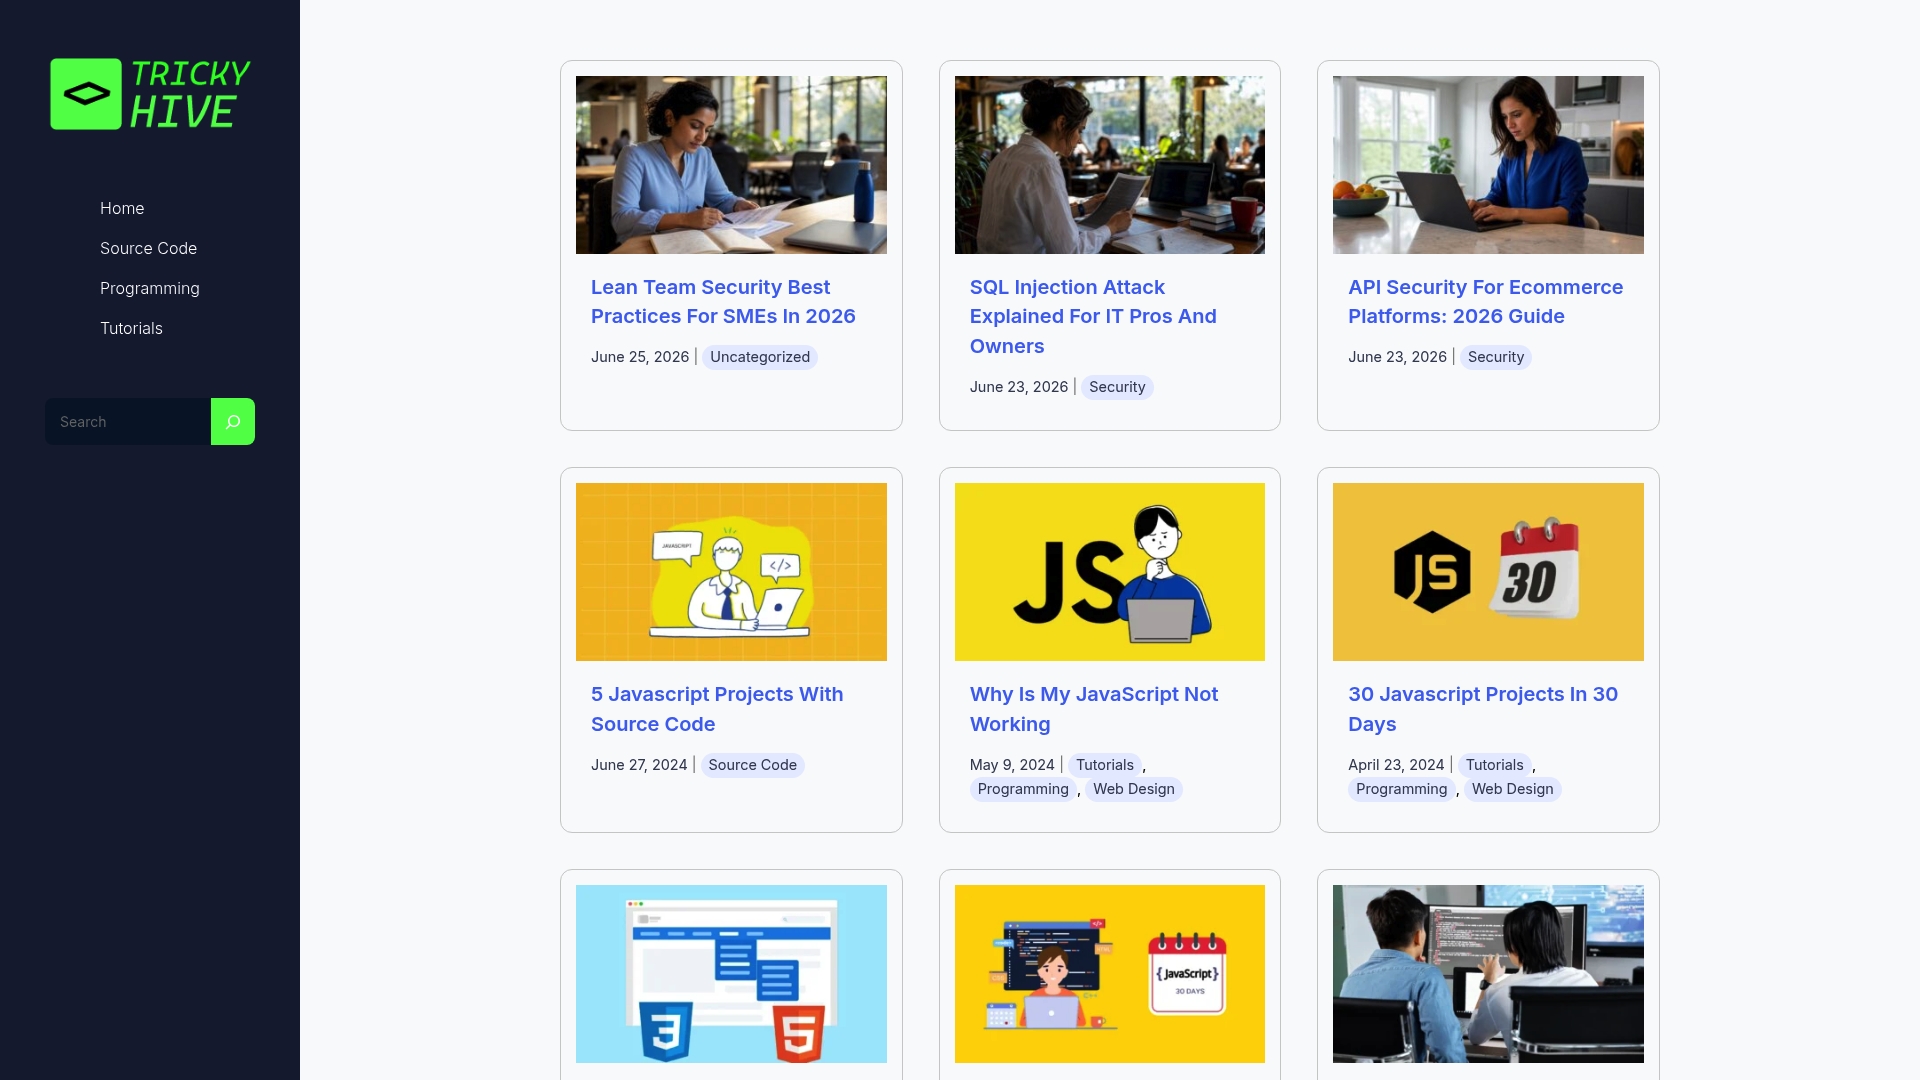
Task: Select Programming tag on 30 Javascript Projects post
Action: click(x=1402, y=789)
